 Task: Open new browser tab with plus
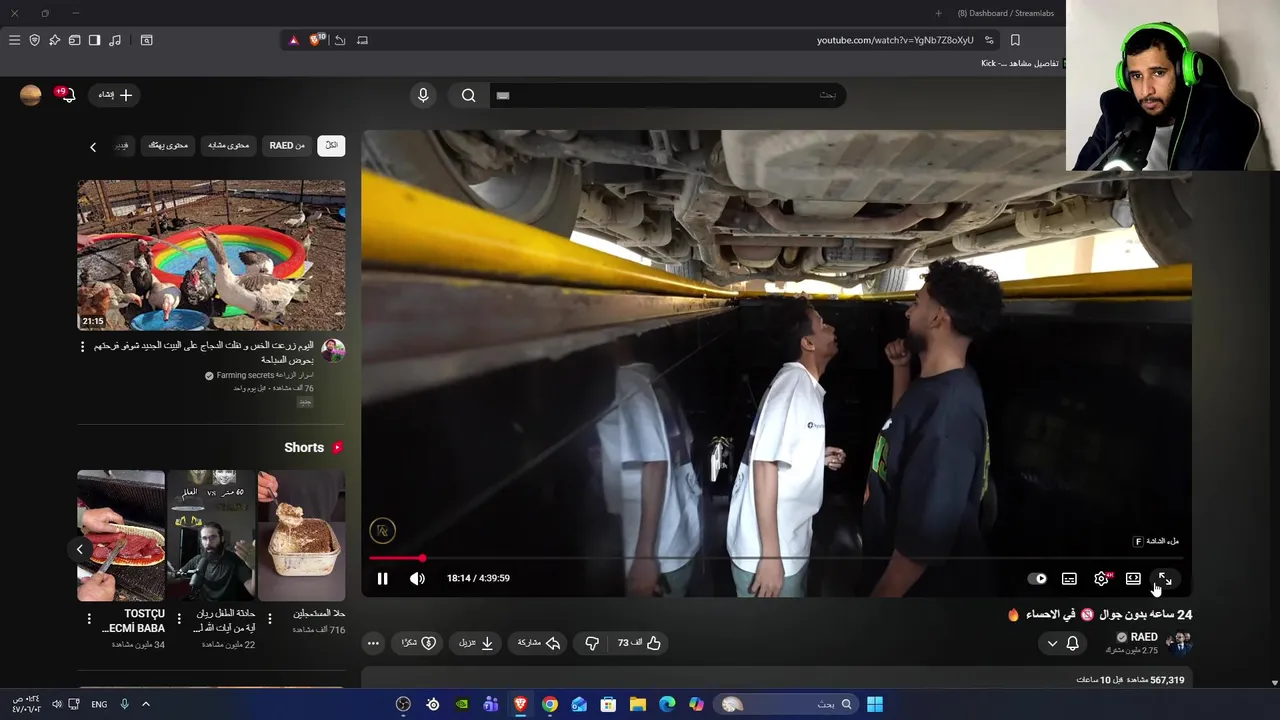pos(938,13)
